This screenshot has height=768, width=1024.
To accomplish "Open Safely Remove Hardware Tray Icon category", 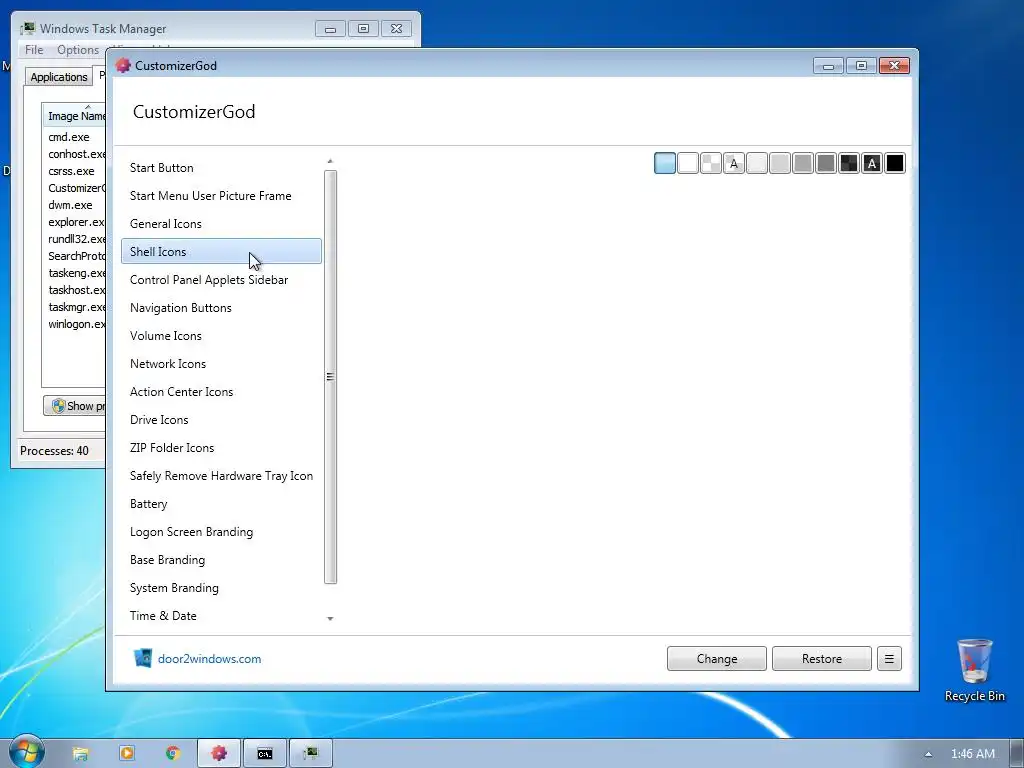I will pyautogui.click(x=221, y=476).
